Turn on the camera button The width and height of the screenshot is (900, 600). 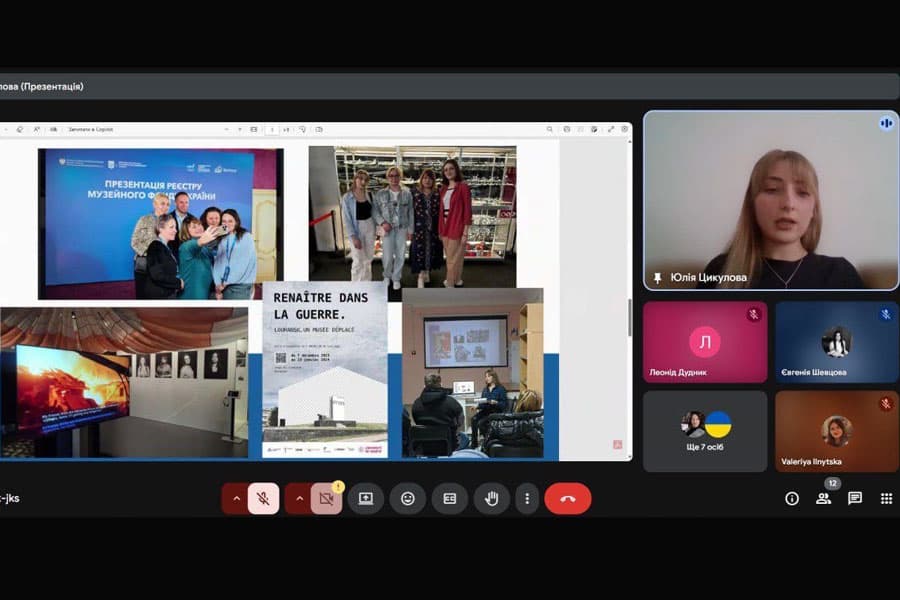326,498
